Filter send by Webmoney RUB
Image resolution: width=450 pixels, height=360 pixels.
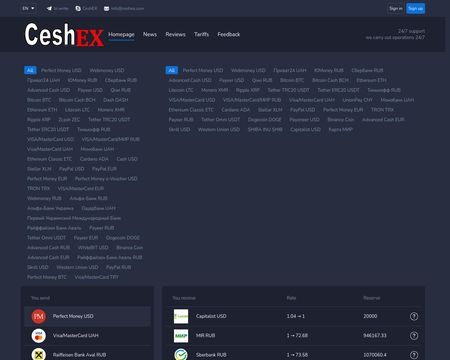click(44, 198)
